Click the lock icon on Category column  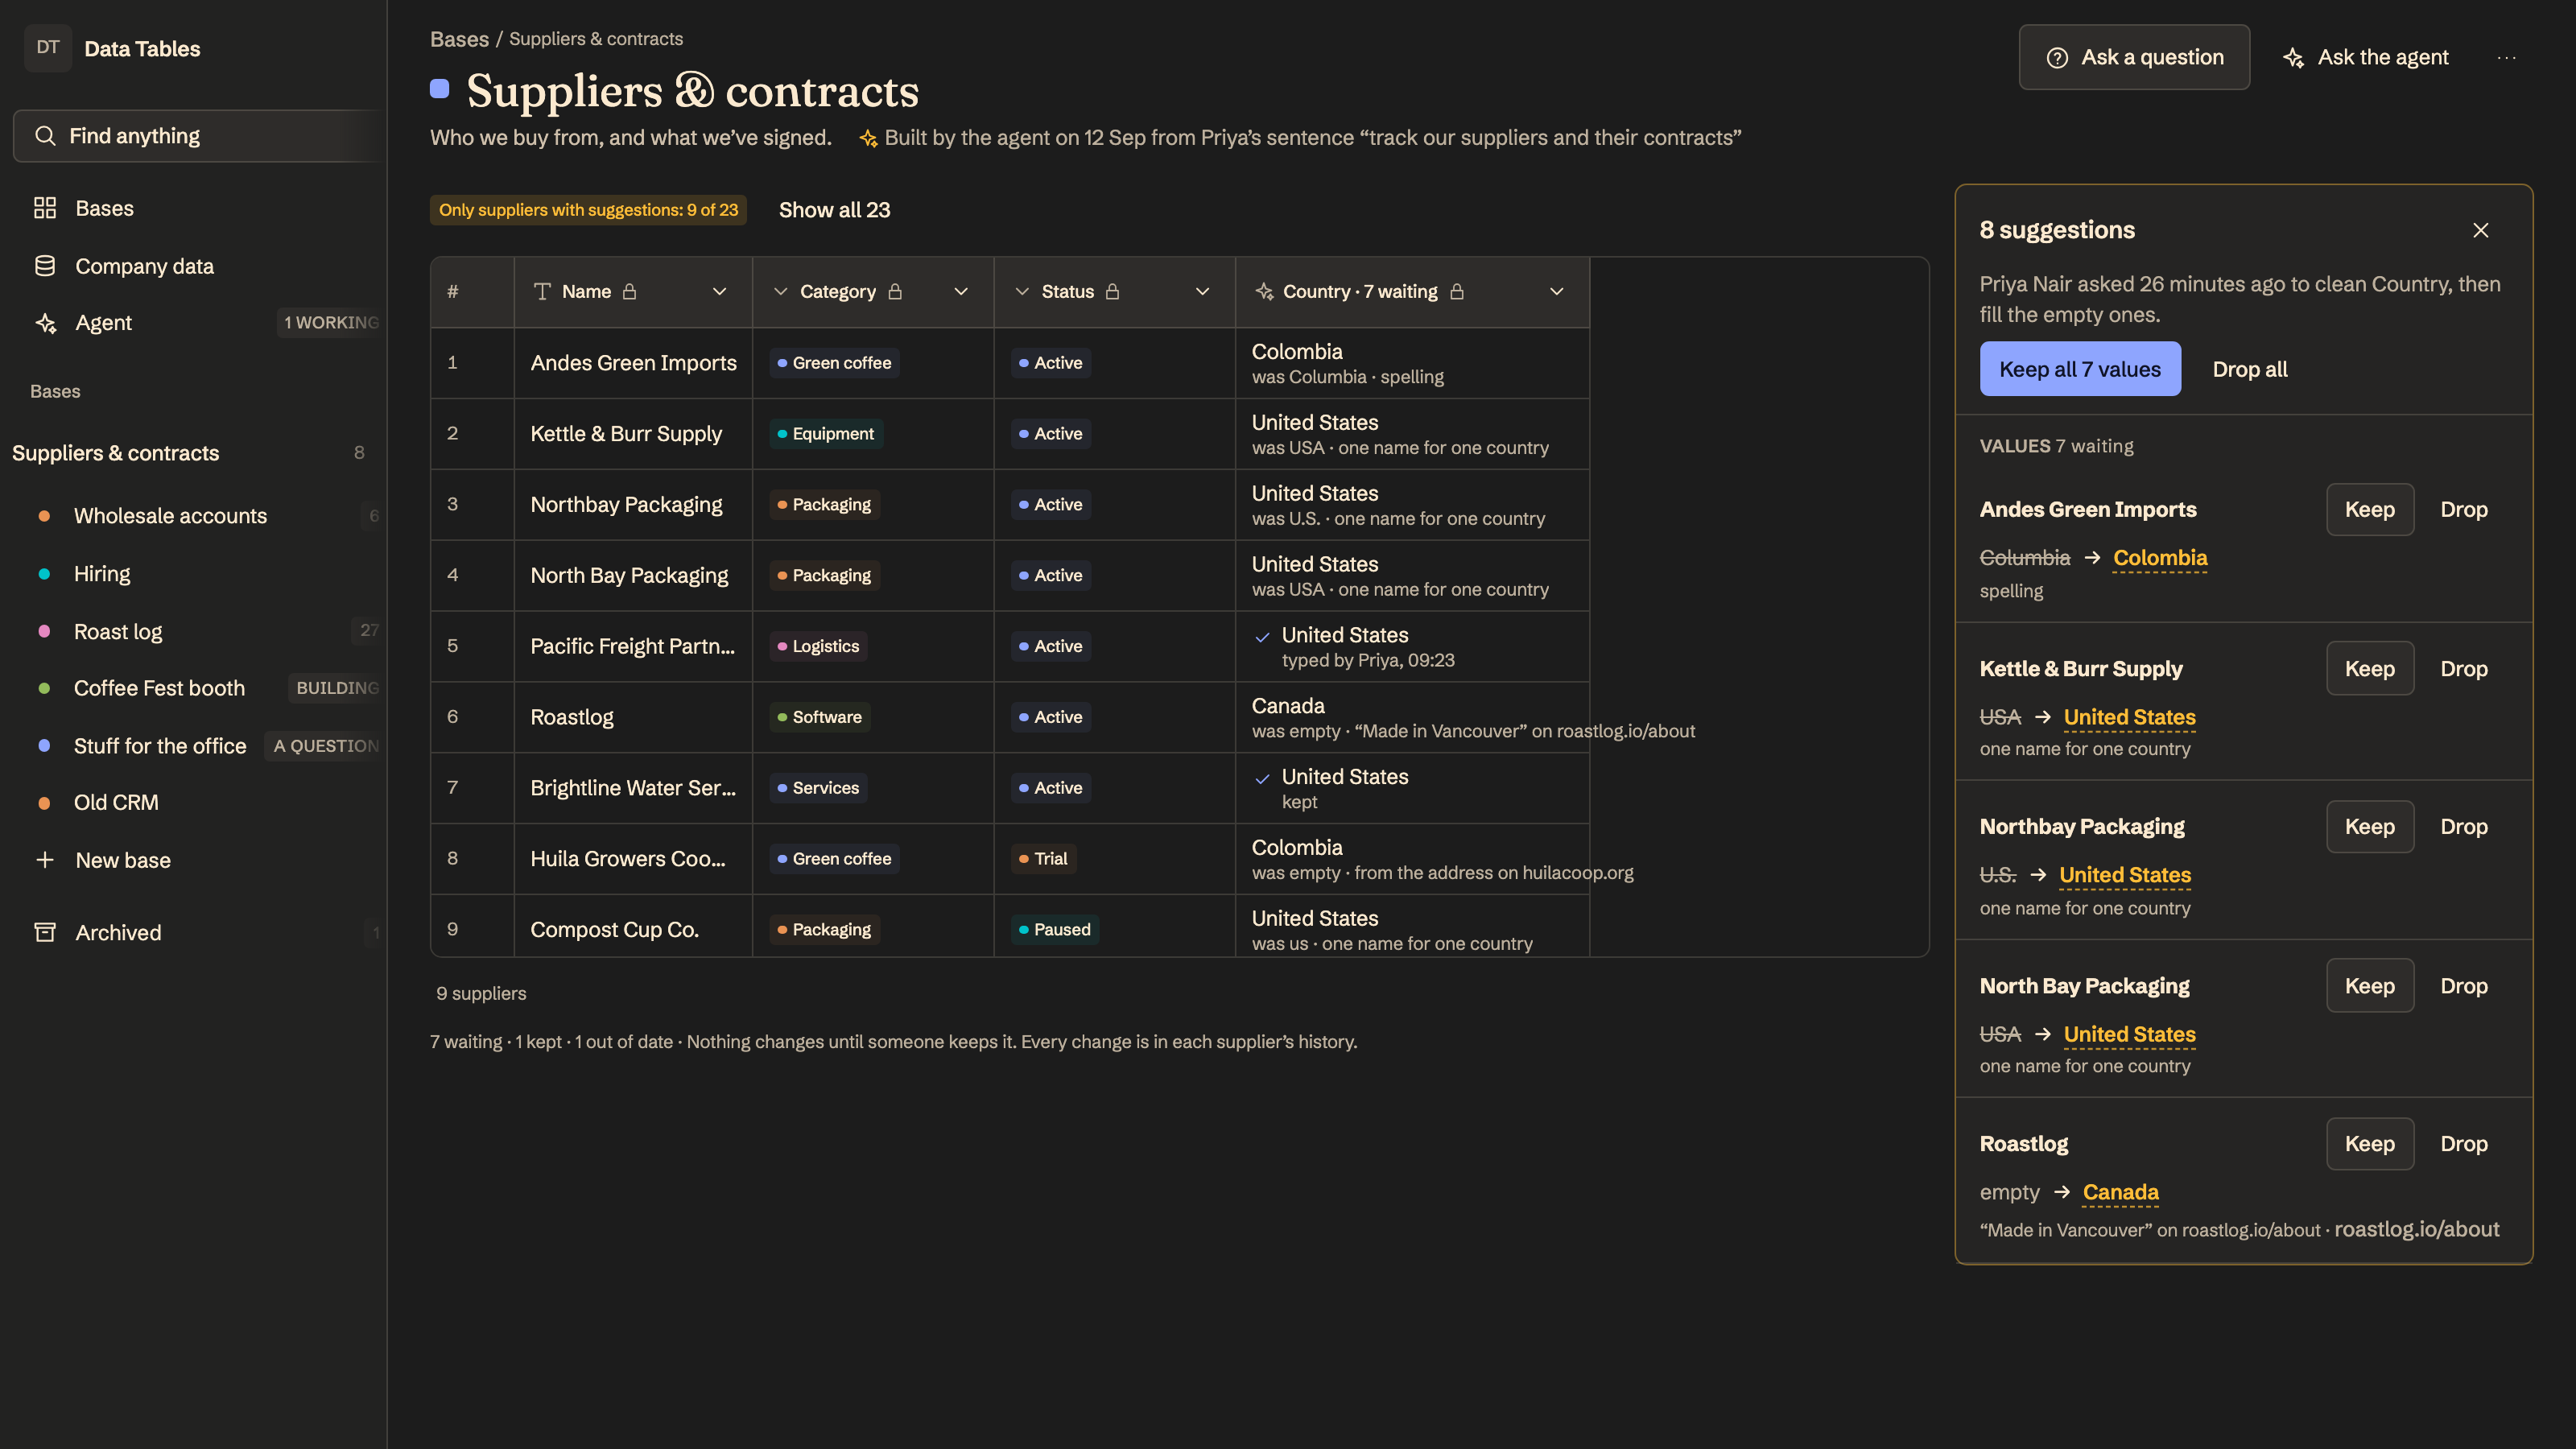(895, 291)
